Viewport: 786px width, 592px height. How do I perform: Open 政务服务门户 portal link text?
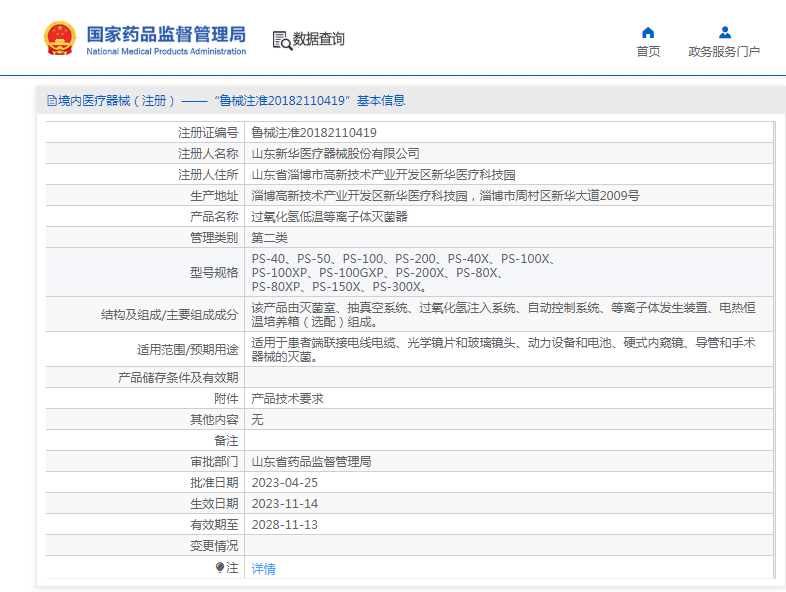[x=724, y=51]
